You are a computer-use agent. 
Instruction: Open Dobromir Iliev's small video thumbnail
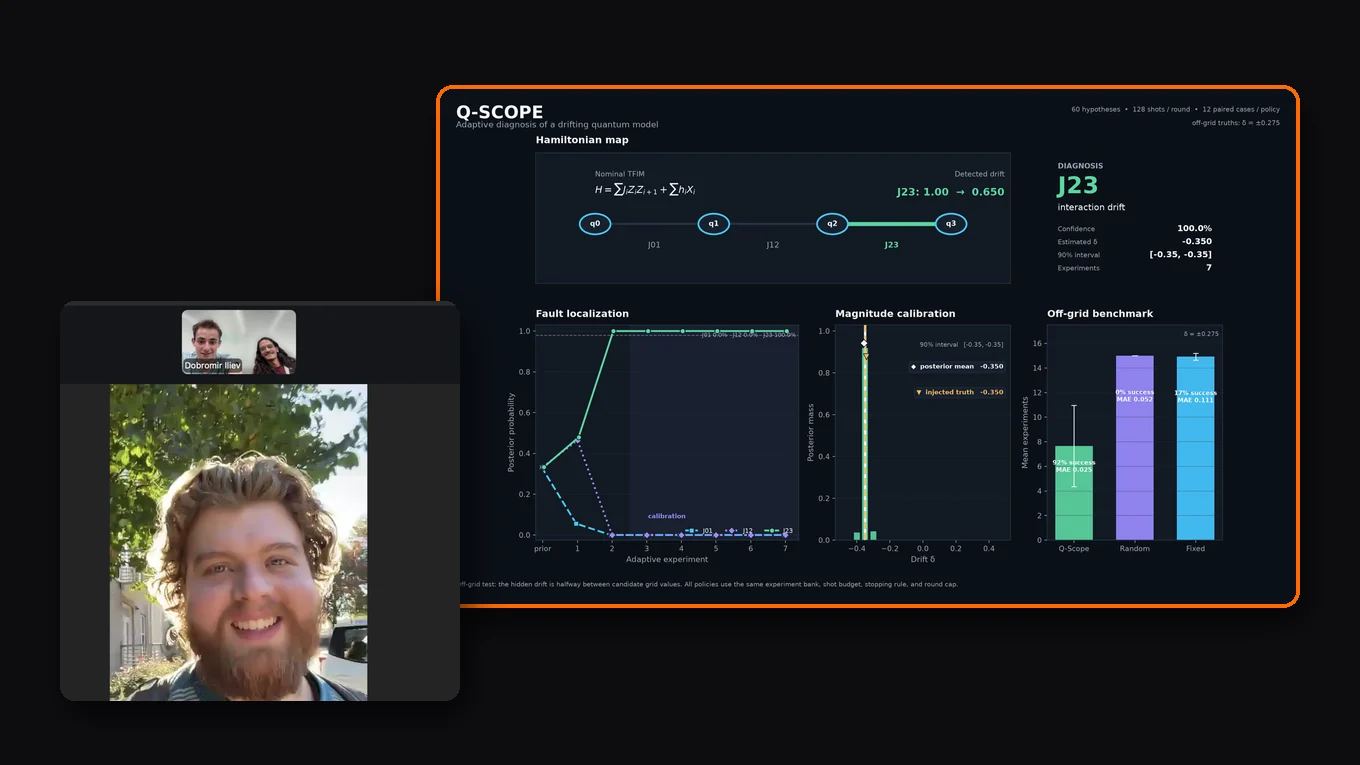(239, 342)
